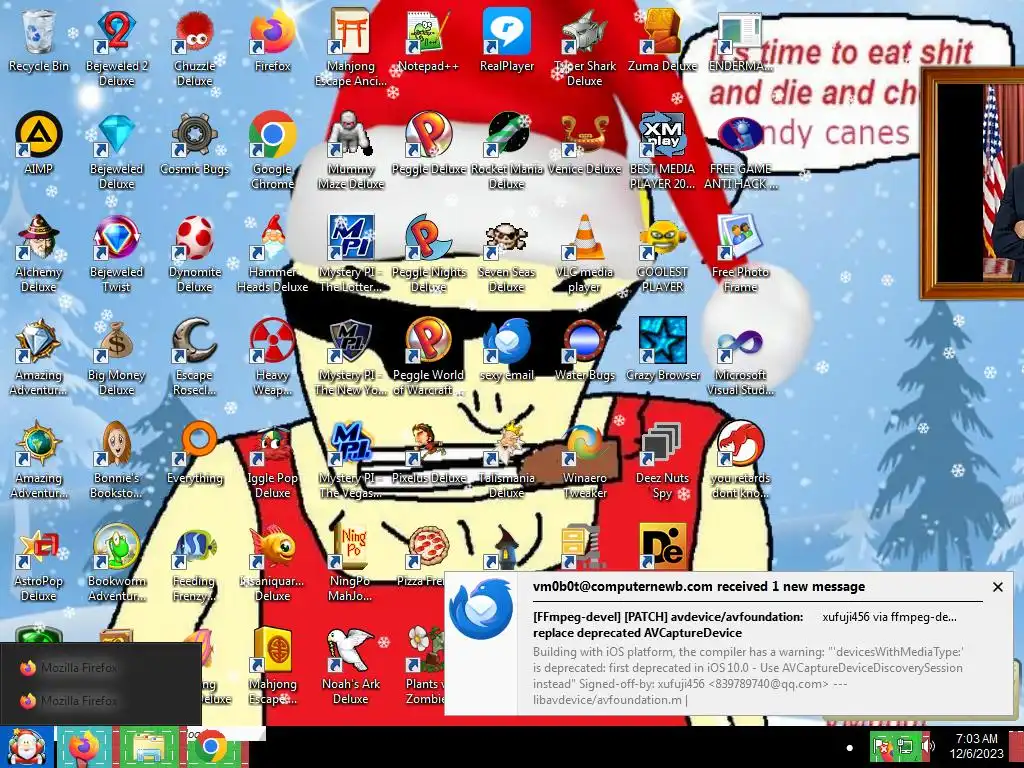The width and height of the screenshot is (1024, 768).
Task: Dismiss the Thunderbird new message notification
Action: (x=997, y=587)
